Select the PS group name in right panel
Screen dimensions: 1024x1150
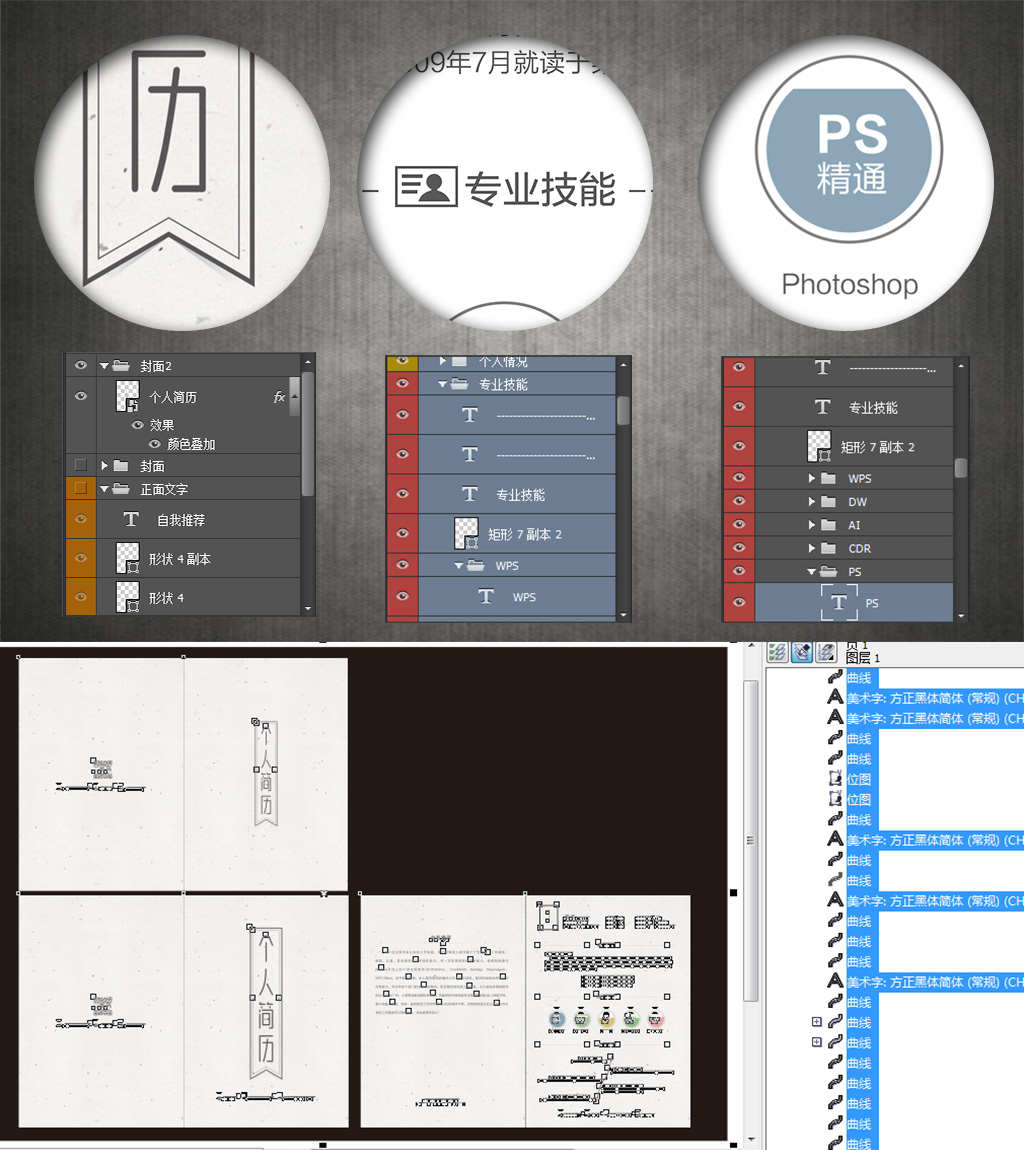coord(855,571)
